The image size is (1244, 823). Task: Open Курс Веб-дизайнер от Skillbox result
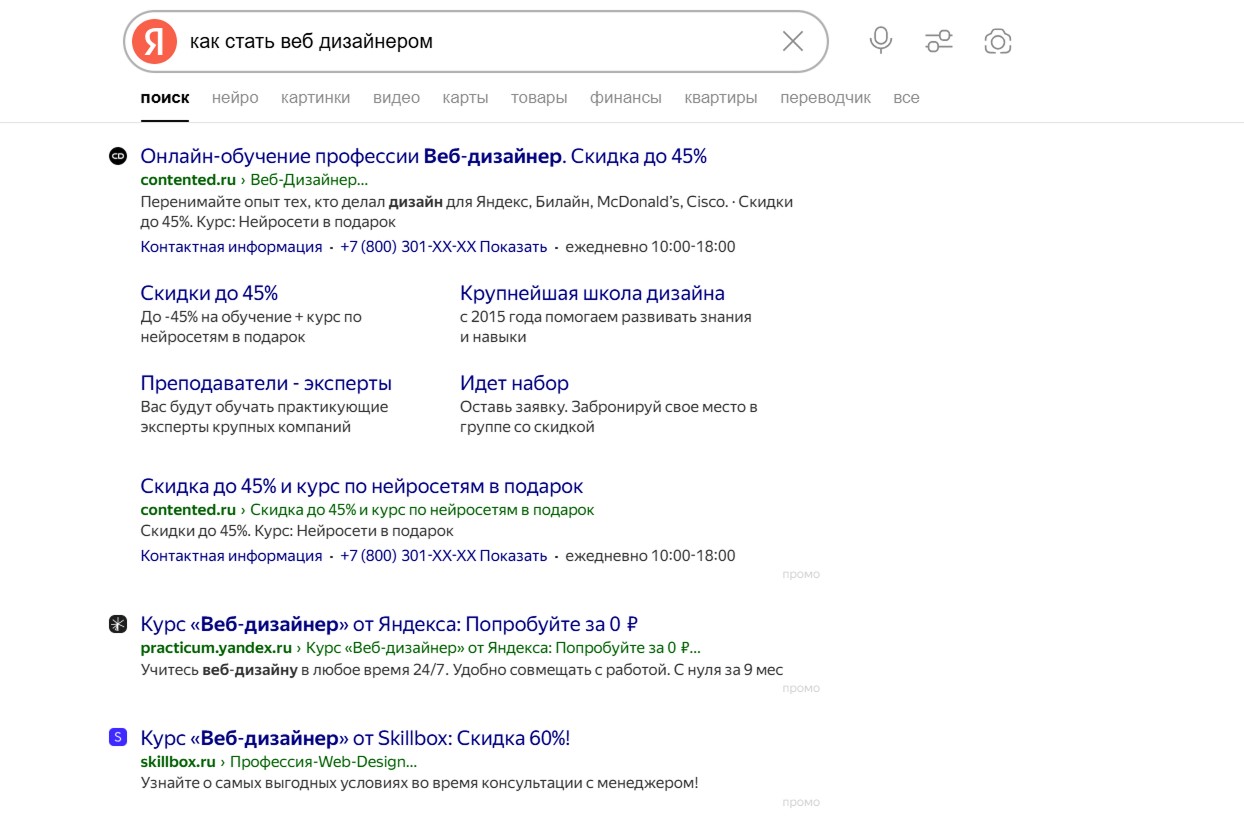(355, 738)
